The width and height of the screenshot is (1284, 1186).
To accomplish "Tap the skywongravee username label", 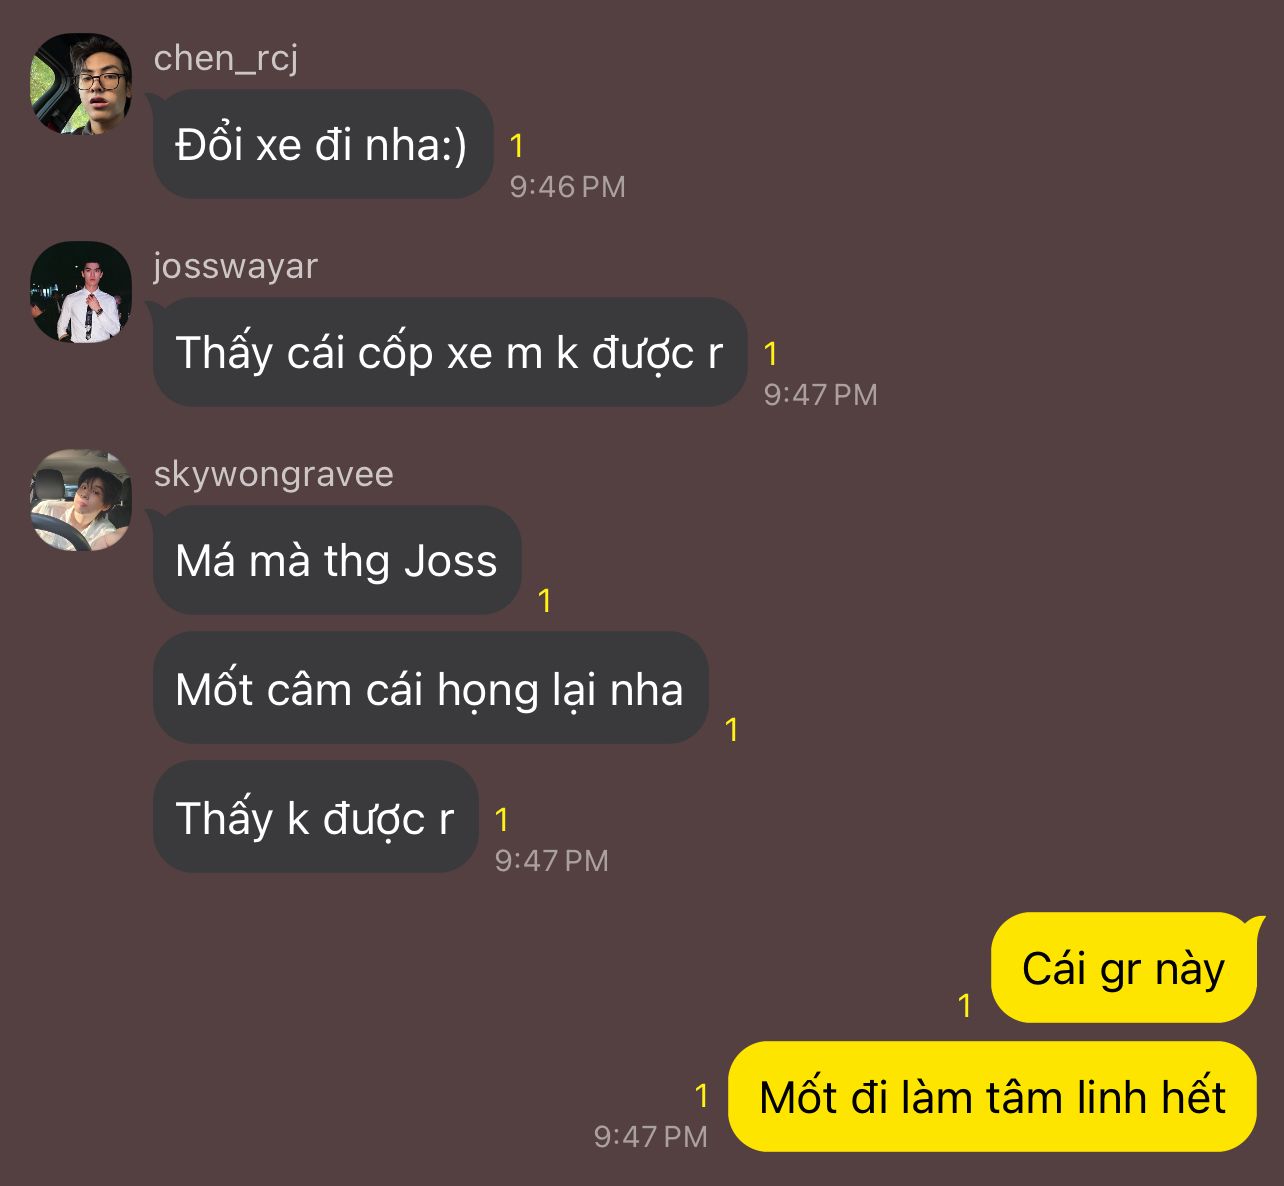I will pos(273,474).
